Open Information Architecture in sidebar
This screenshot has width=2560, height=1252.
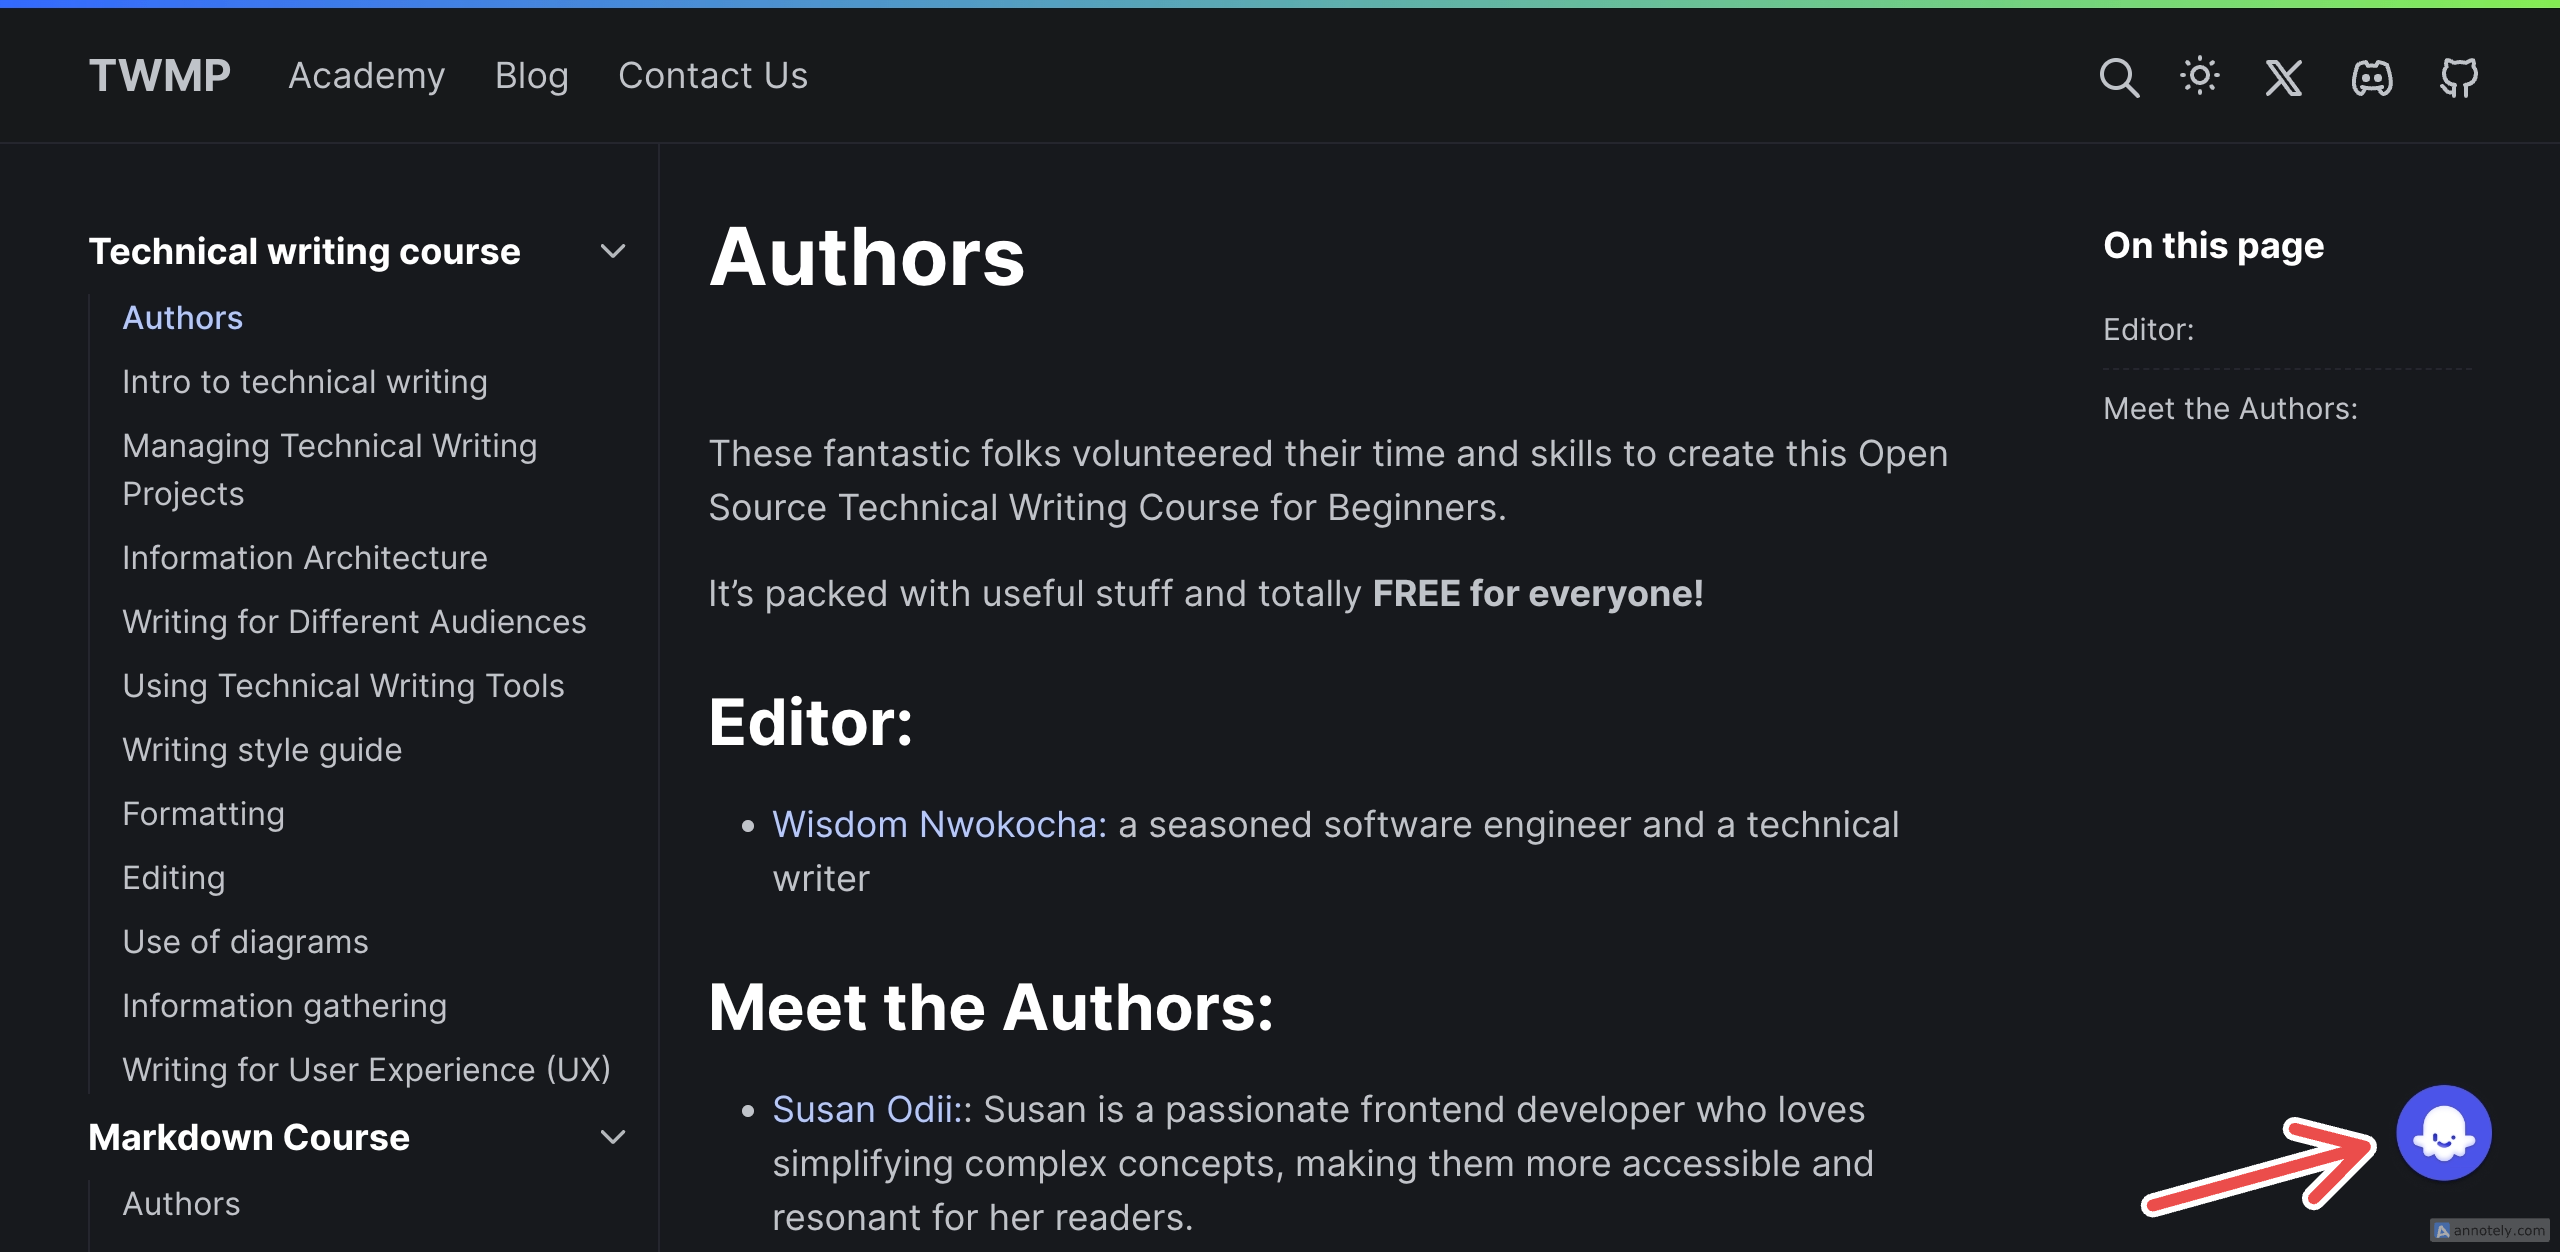point(305,558)
